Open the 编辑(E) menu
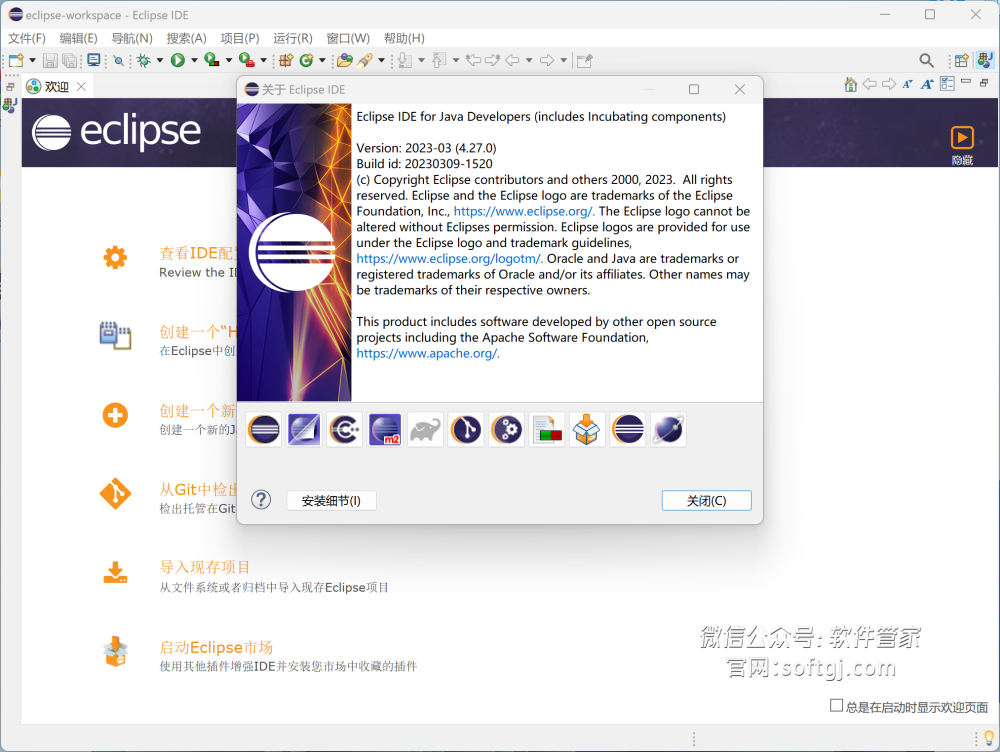Viewport: 1000px width, 752px height. (78, 38)
